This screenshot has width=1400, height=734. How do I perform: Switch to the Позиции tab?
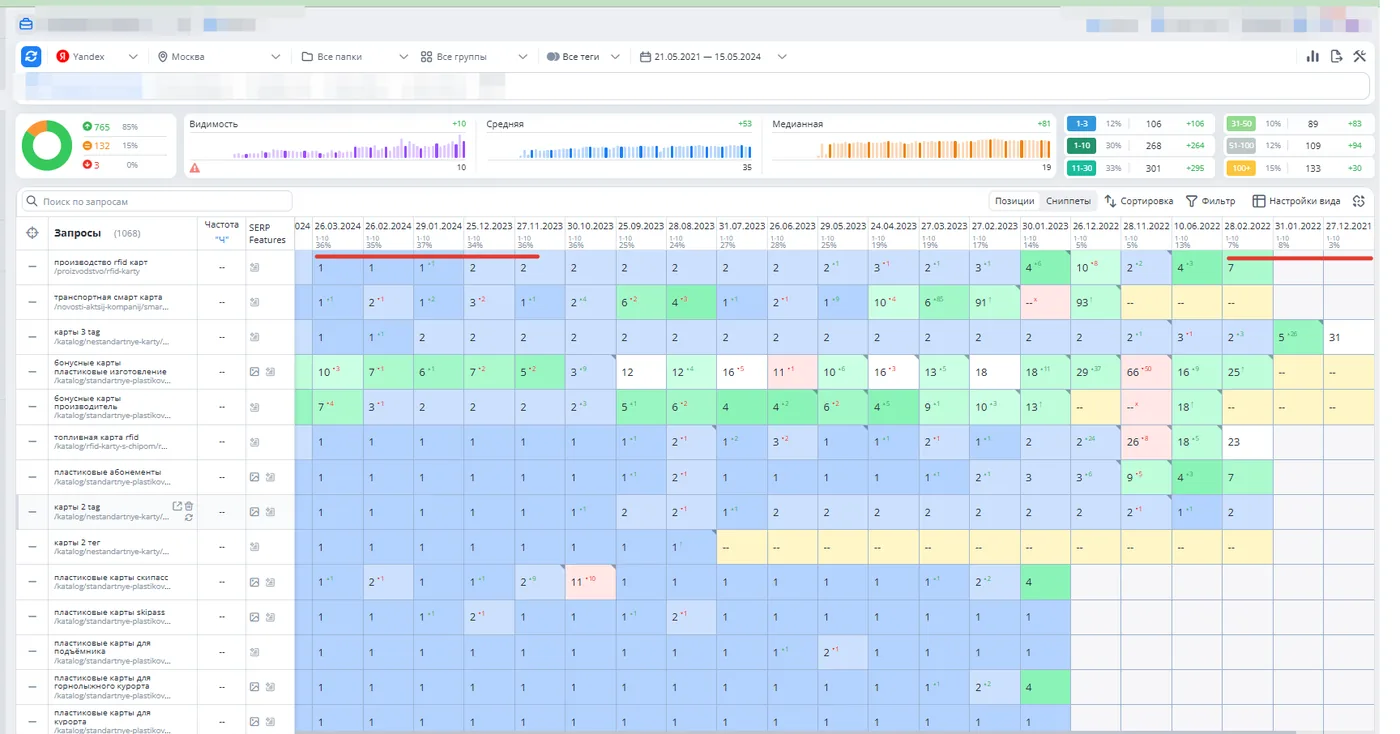[x=1014, y=201]
